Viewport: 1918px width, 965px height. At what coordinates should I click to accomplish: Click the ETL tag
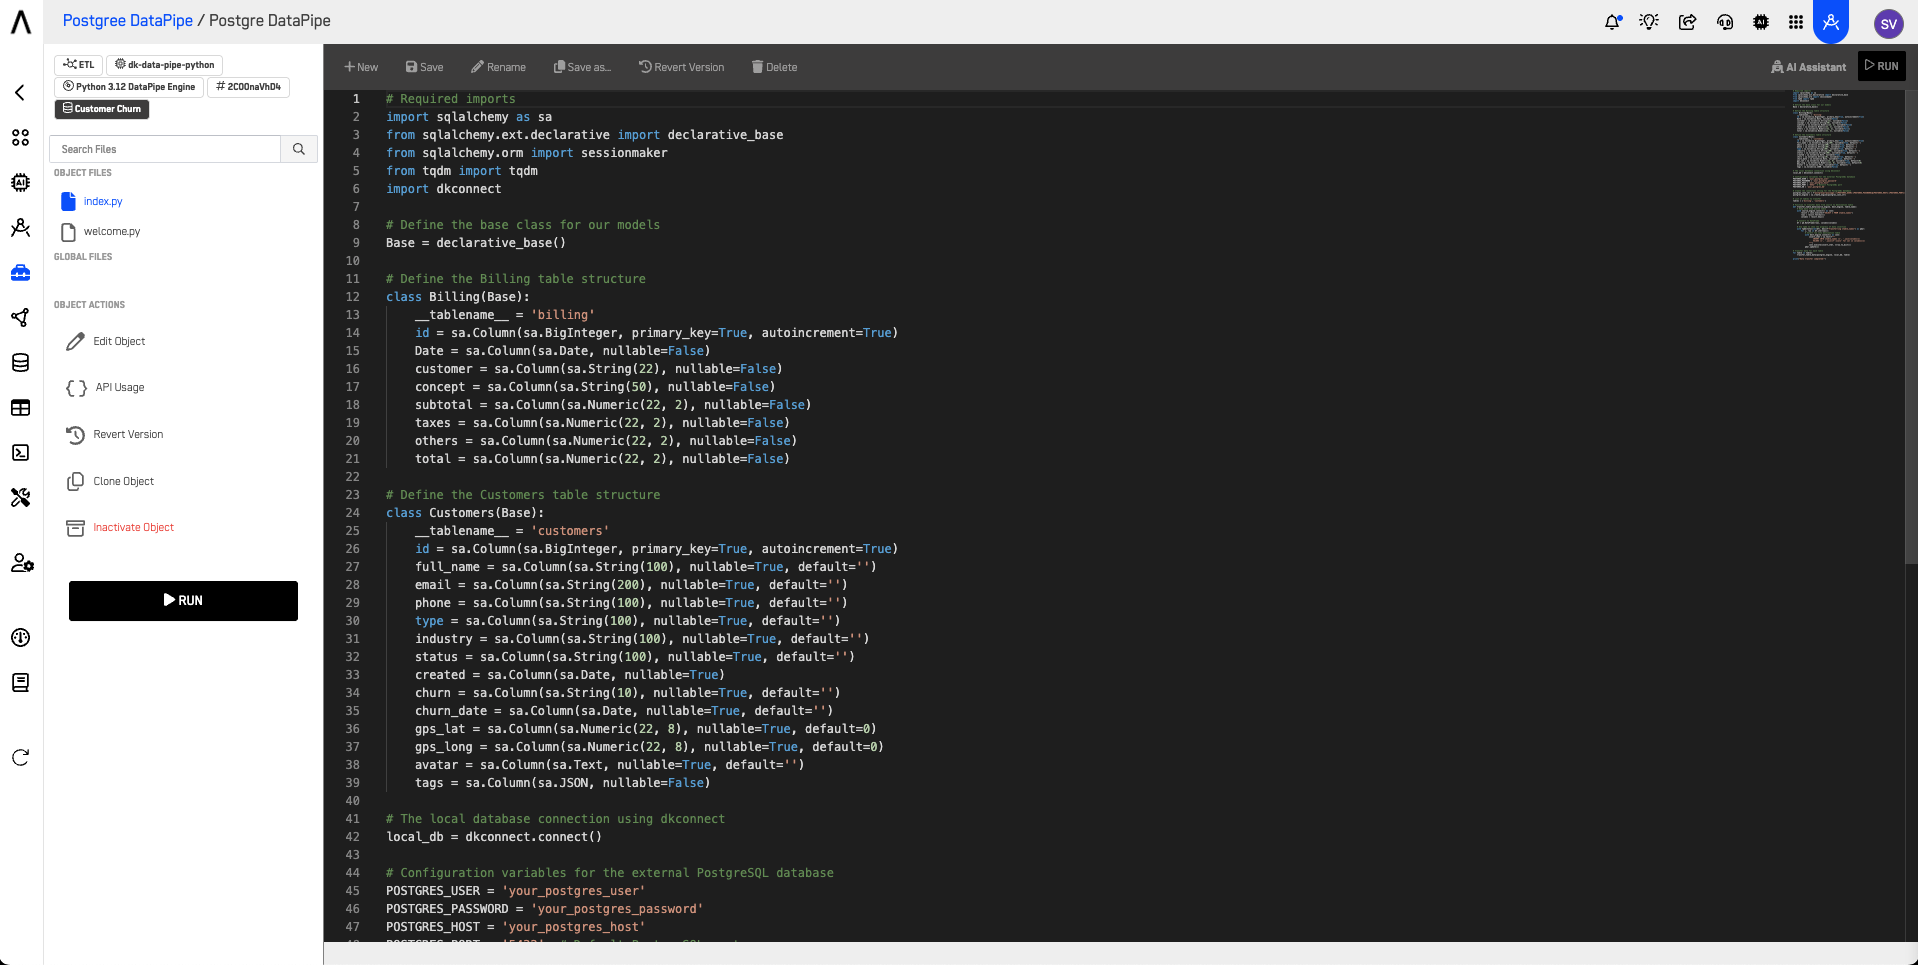pyautogui.click(x=79, y=65)
